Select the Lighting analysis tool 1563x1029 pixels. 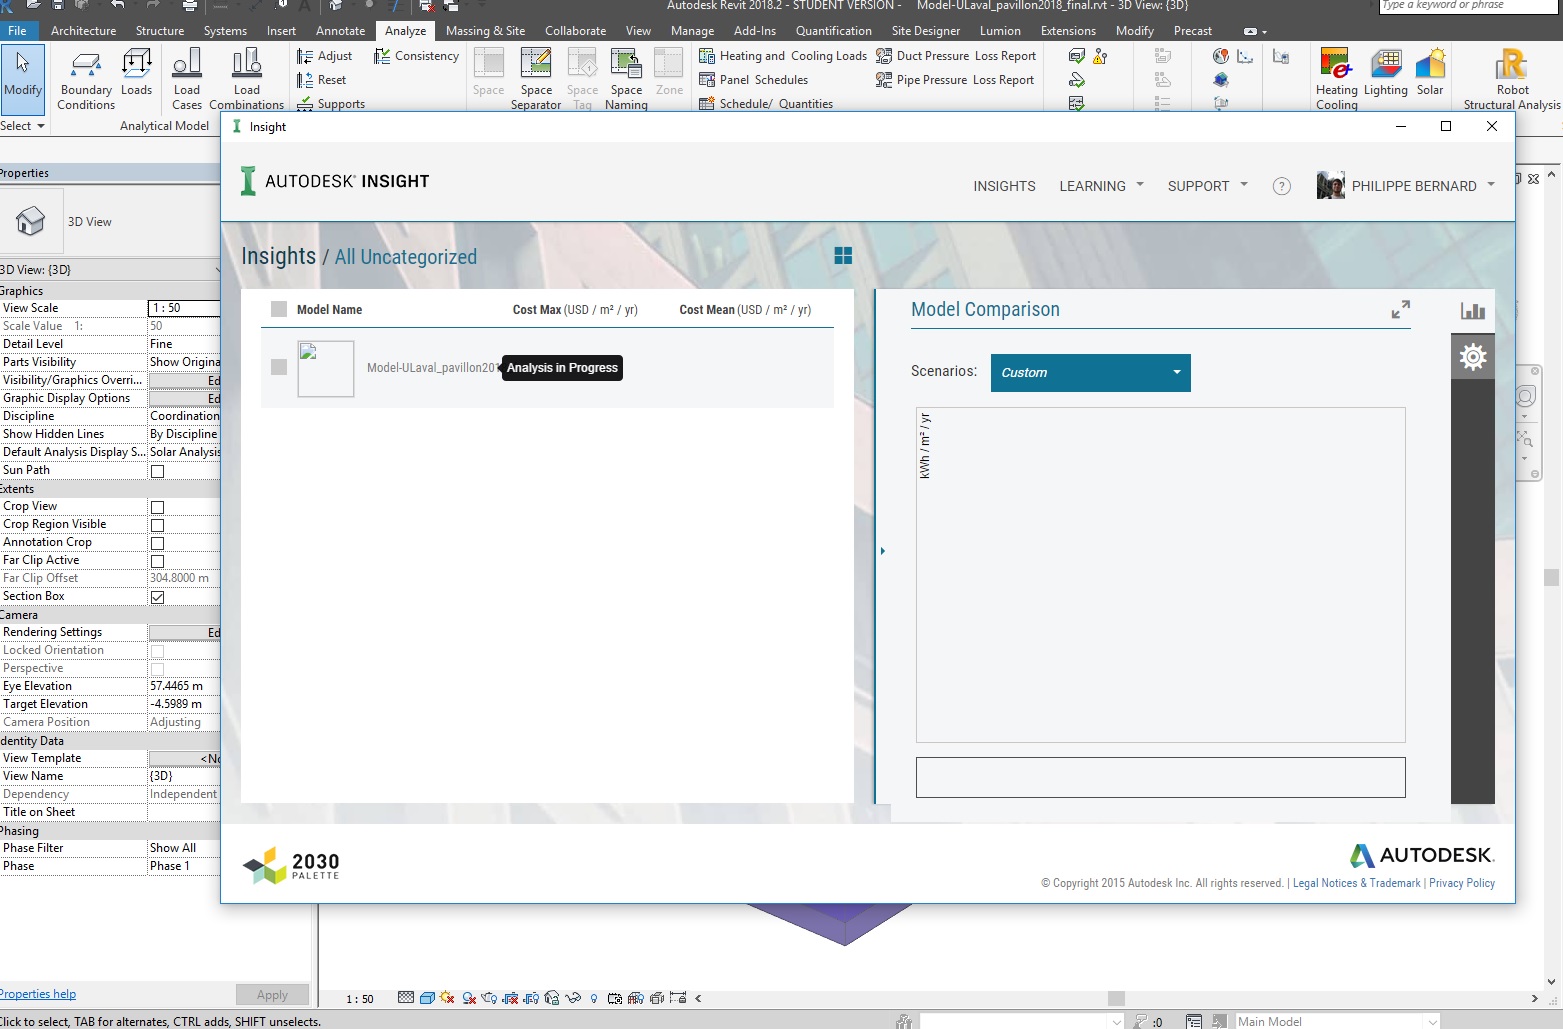[x=1385, y=77]
